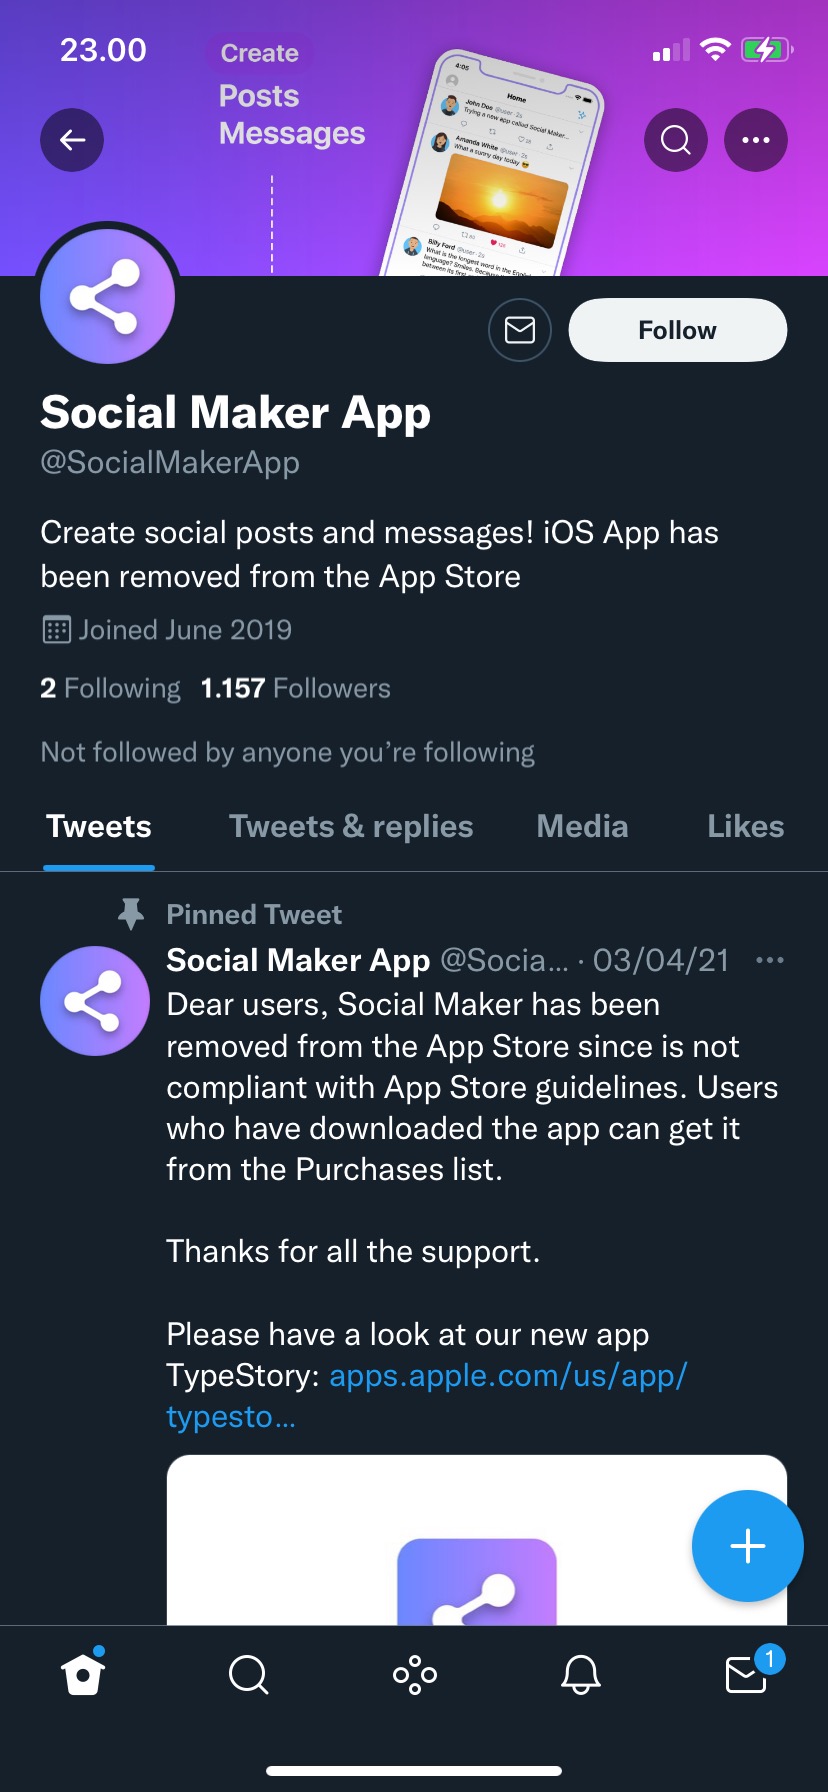Open the TypeStory App Store link

click(507, 1376)
